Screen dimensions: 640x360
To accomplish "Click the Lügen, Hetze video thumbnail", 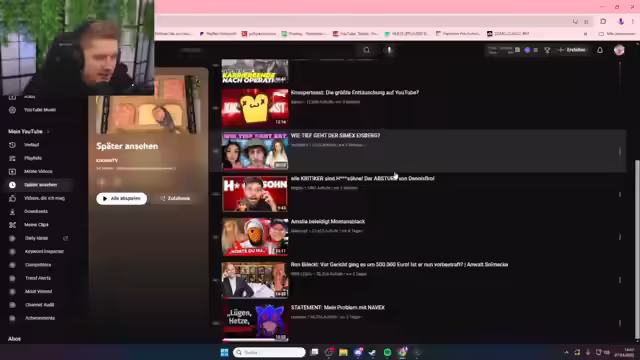I will click(255, 322).
